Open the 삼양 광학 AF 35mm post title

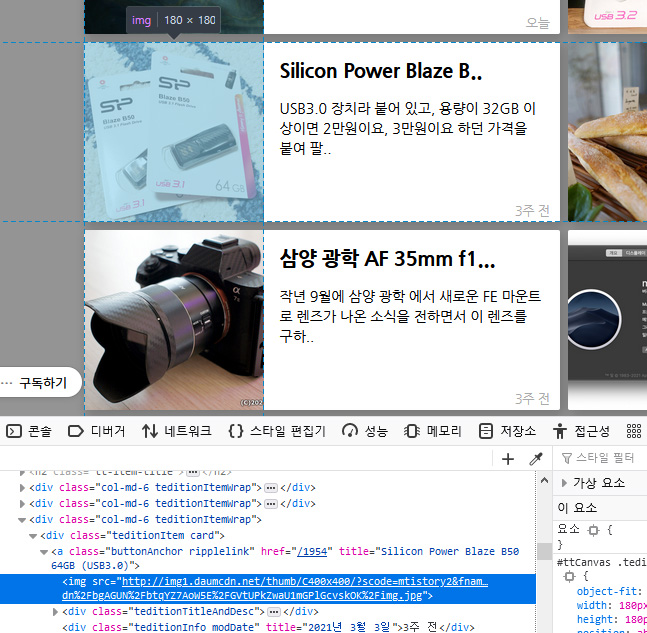[387, 259]
